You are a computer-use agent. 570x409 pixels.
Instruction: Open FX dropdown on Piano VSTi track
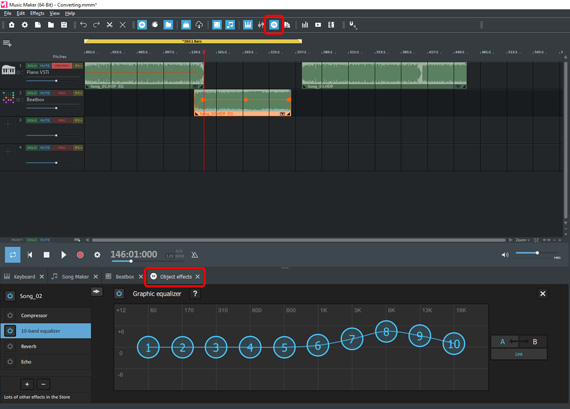click(x=78, y=66)
